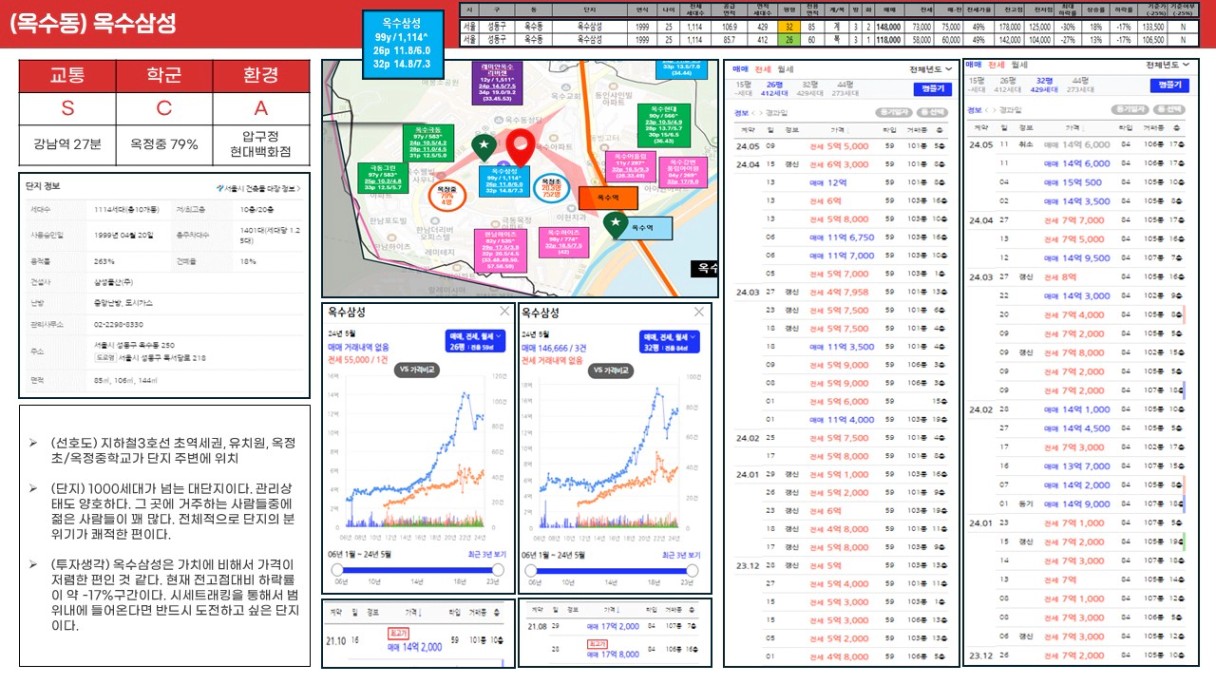Viewport: 1216px width, 684px height.
Task: Close the 32평 옥수삼성 chart panel
Action: coord(699,312)
